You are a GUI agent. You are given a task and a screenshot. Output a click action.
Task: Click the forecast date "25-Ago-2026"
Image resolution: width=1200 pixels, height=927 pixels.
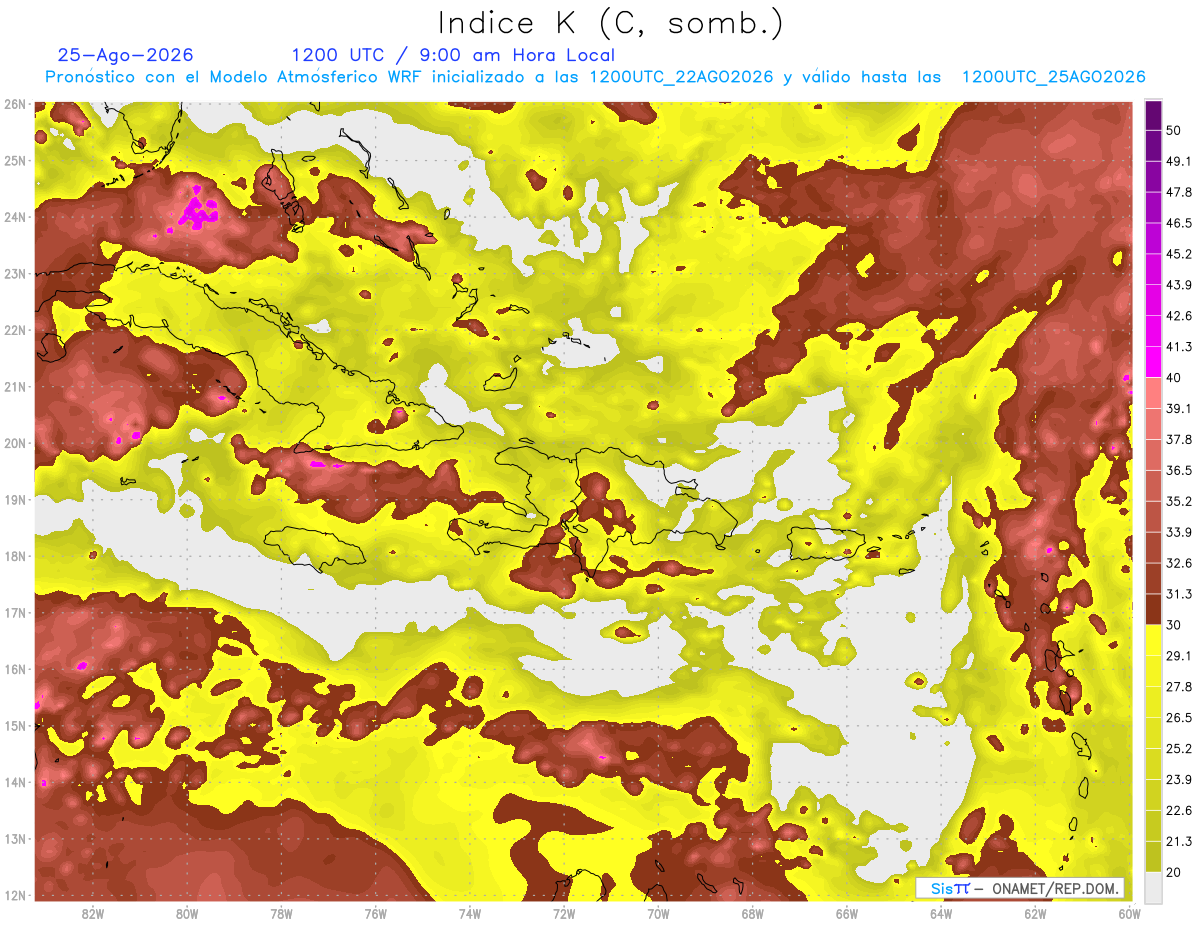pyautogui.click(x=126, y=55)
